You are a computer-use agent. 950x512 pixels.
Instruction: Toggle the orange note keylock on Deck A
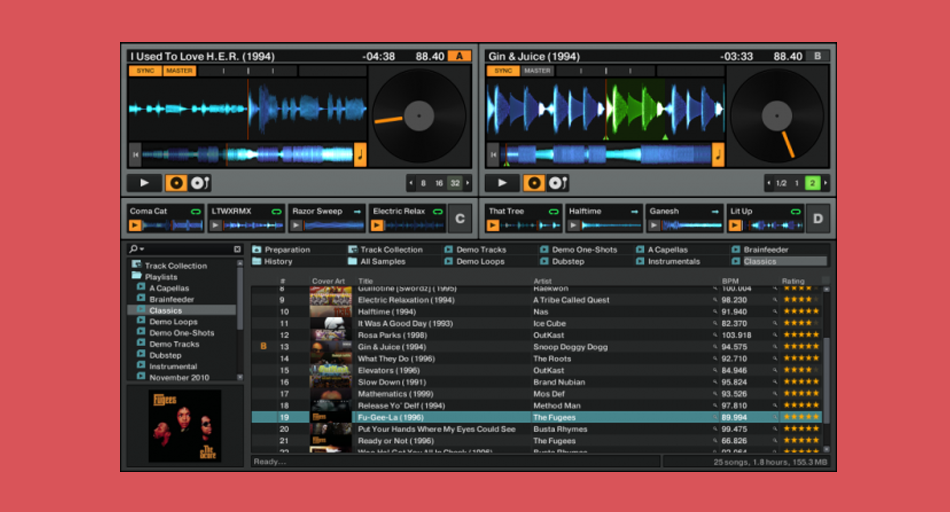tap(360, 155)
